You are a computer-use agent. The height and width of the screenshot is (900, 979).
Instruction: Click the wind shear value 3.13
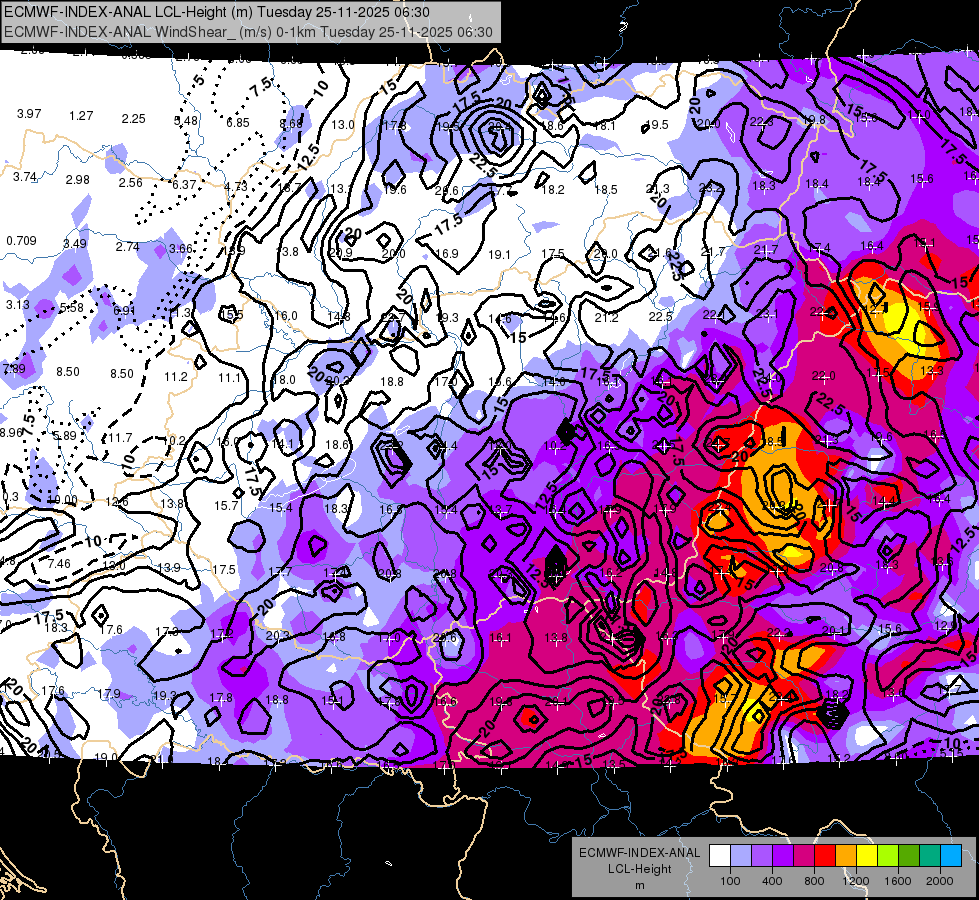coord(17,305)
